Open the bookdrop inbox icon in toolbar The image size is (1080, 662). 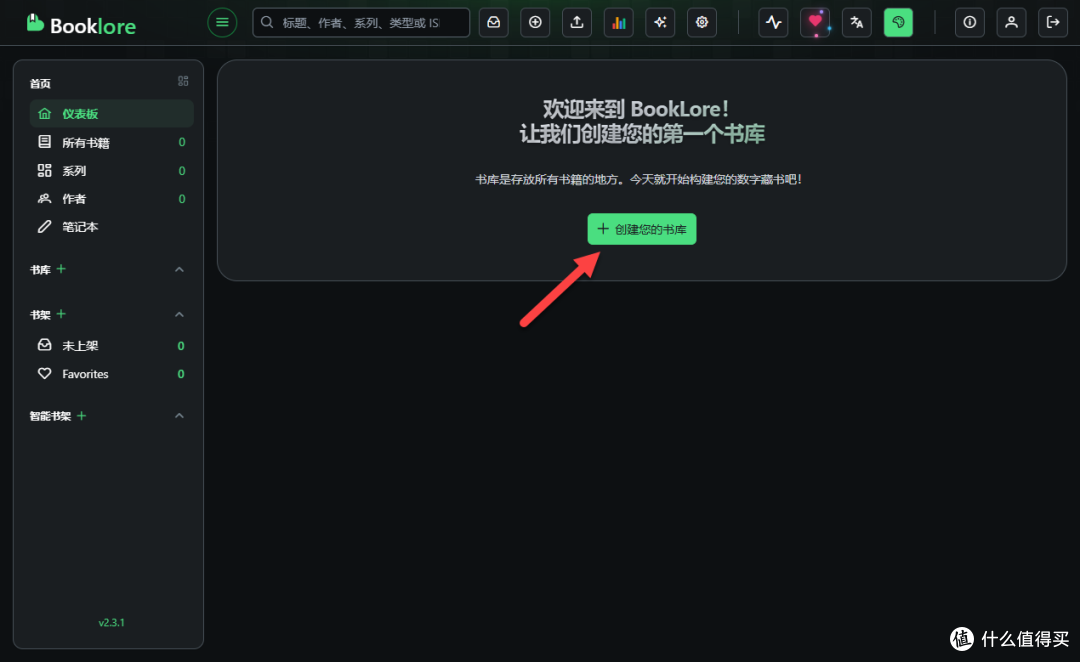[494, 23]
